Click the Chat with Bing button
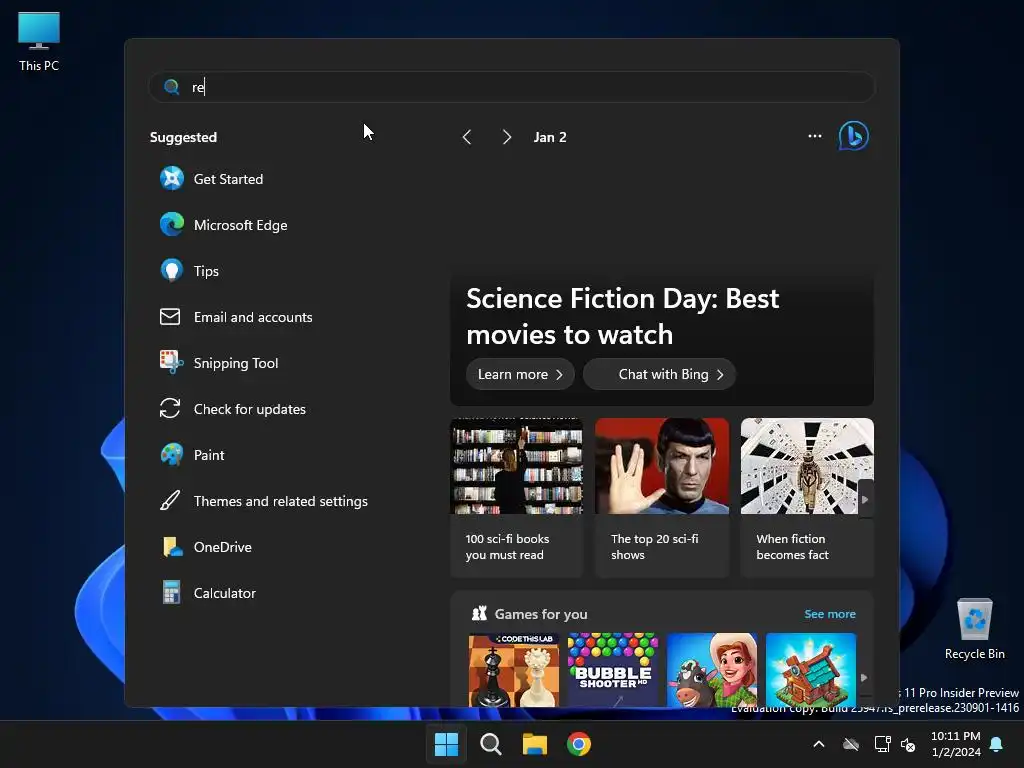This screenshot has height=768, width=1024. point(660,374)
